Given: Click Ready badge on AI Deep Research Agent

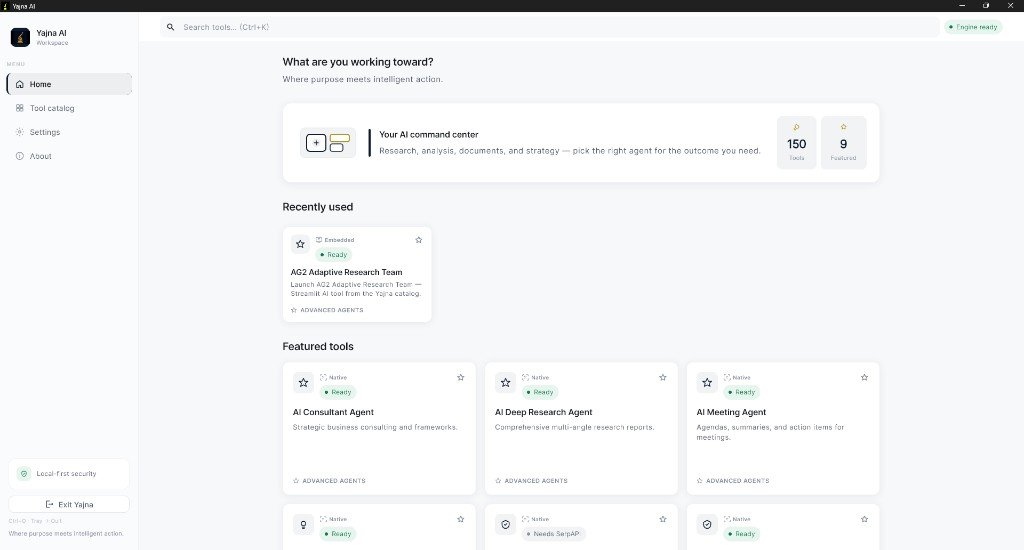Looking at the screenshot, I should click(540, 393).
